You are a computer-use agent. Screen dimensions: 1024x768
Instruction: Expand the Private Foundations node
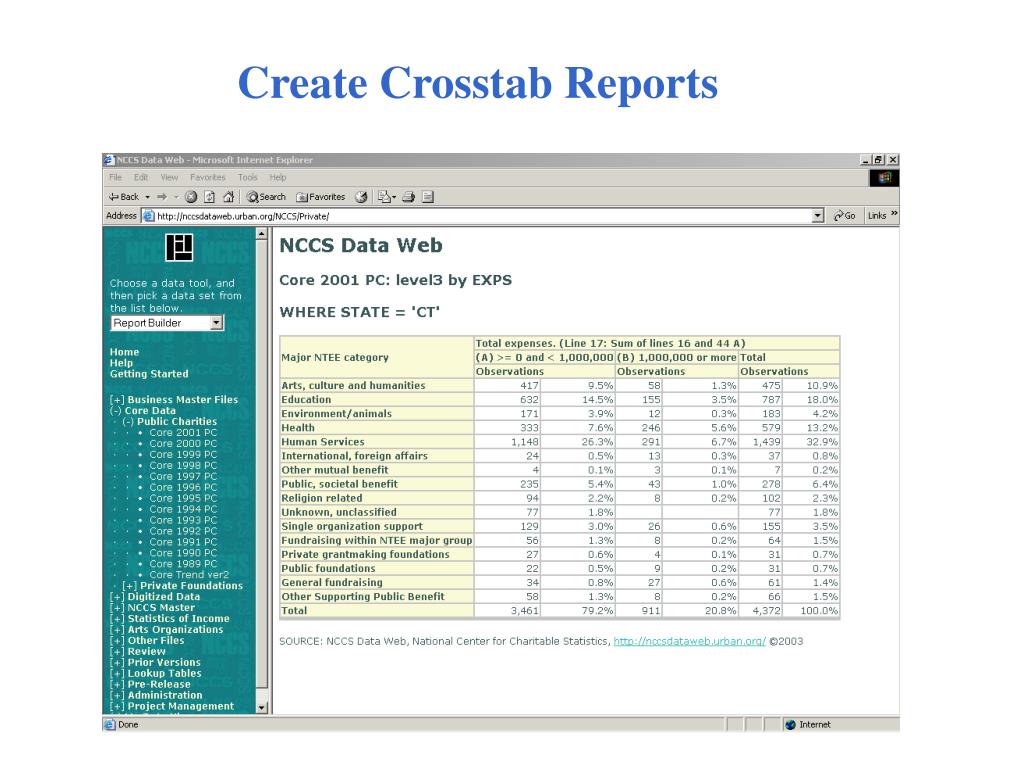[129, 586]
